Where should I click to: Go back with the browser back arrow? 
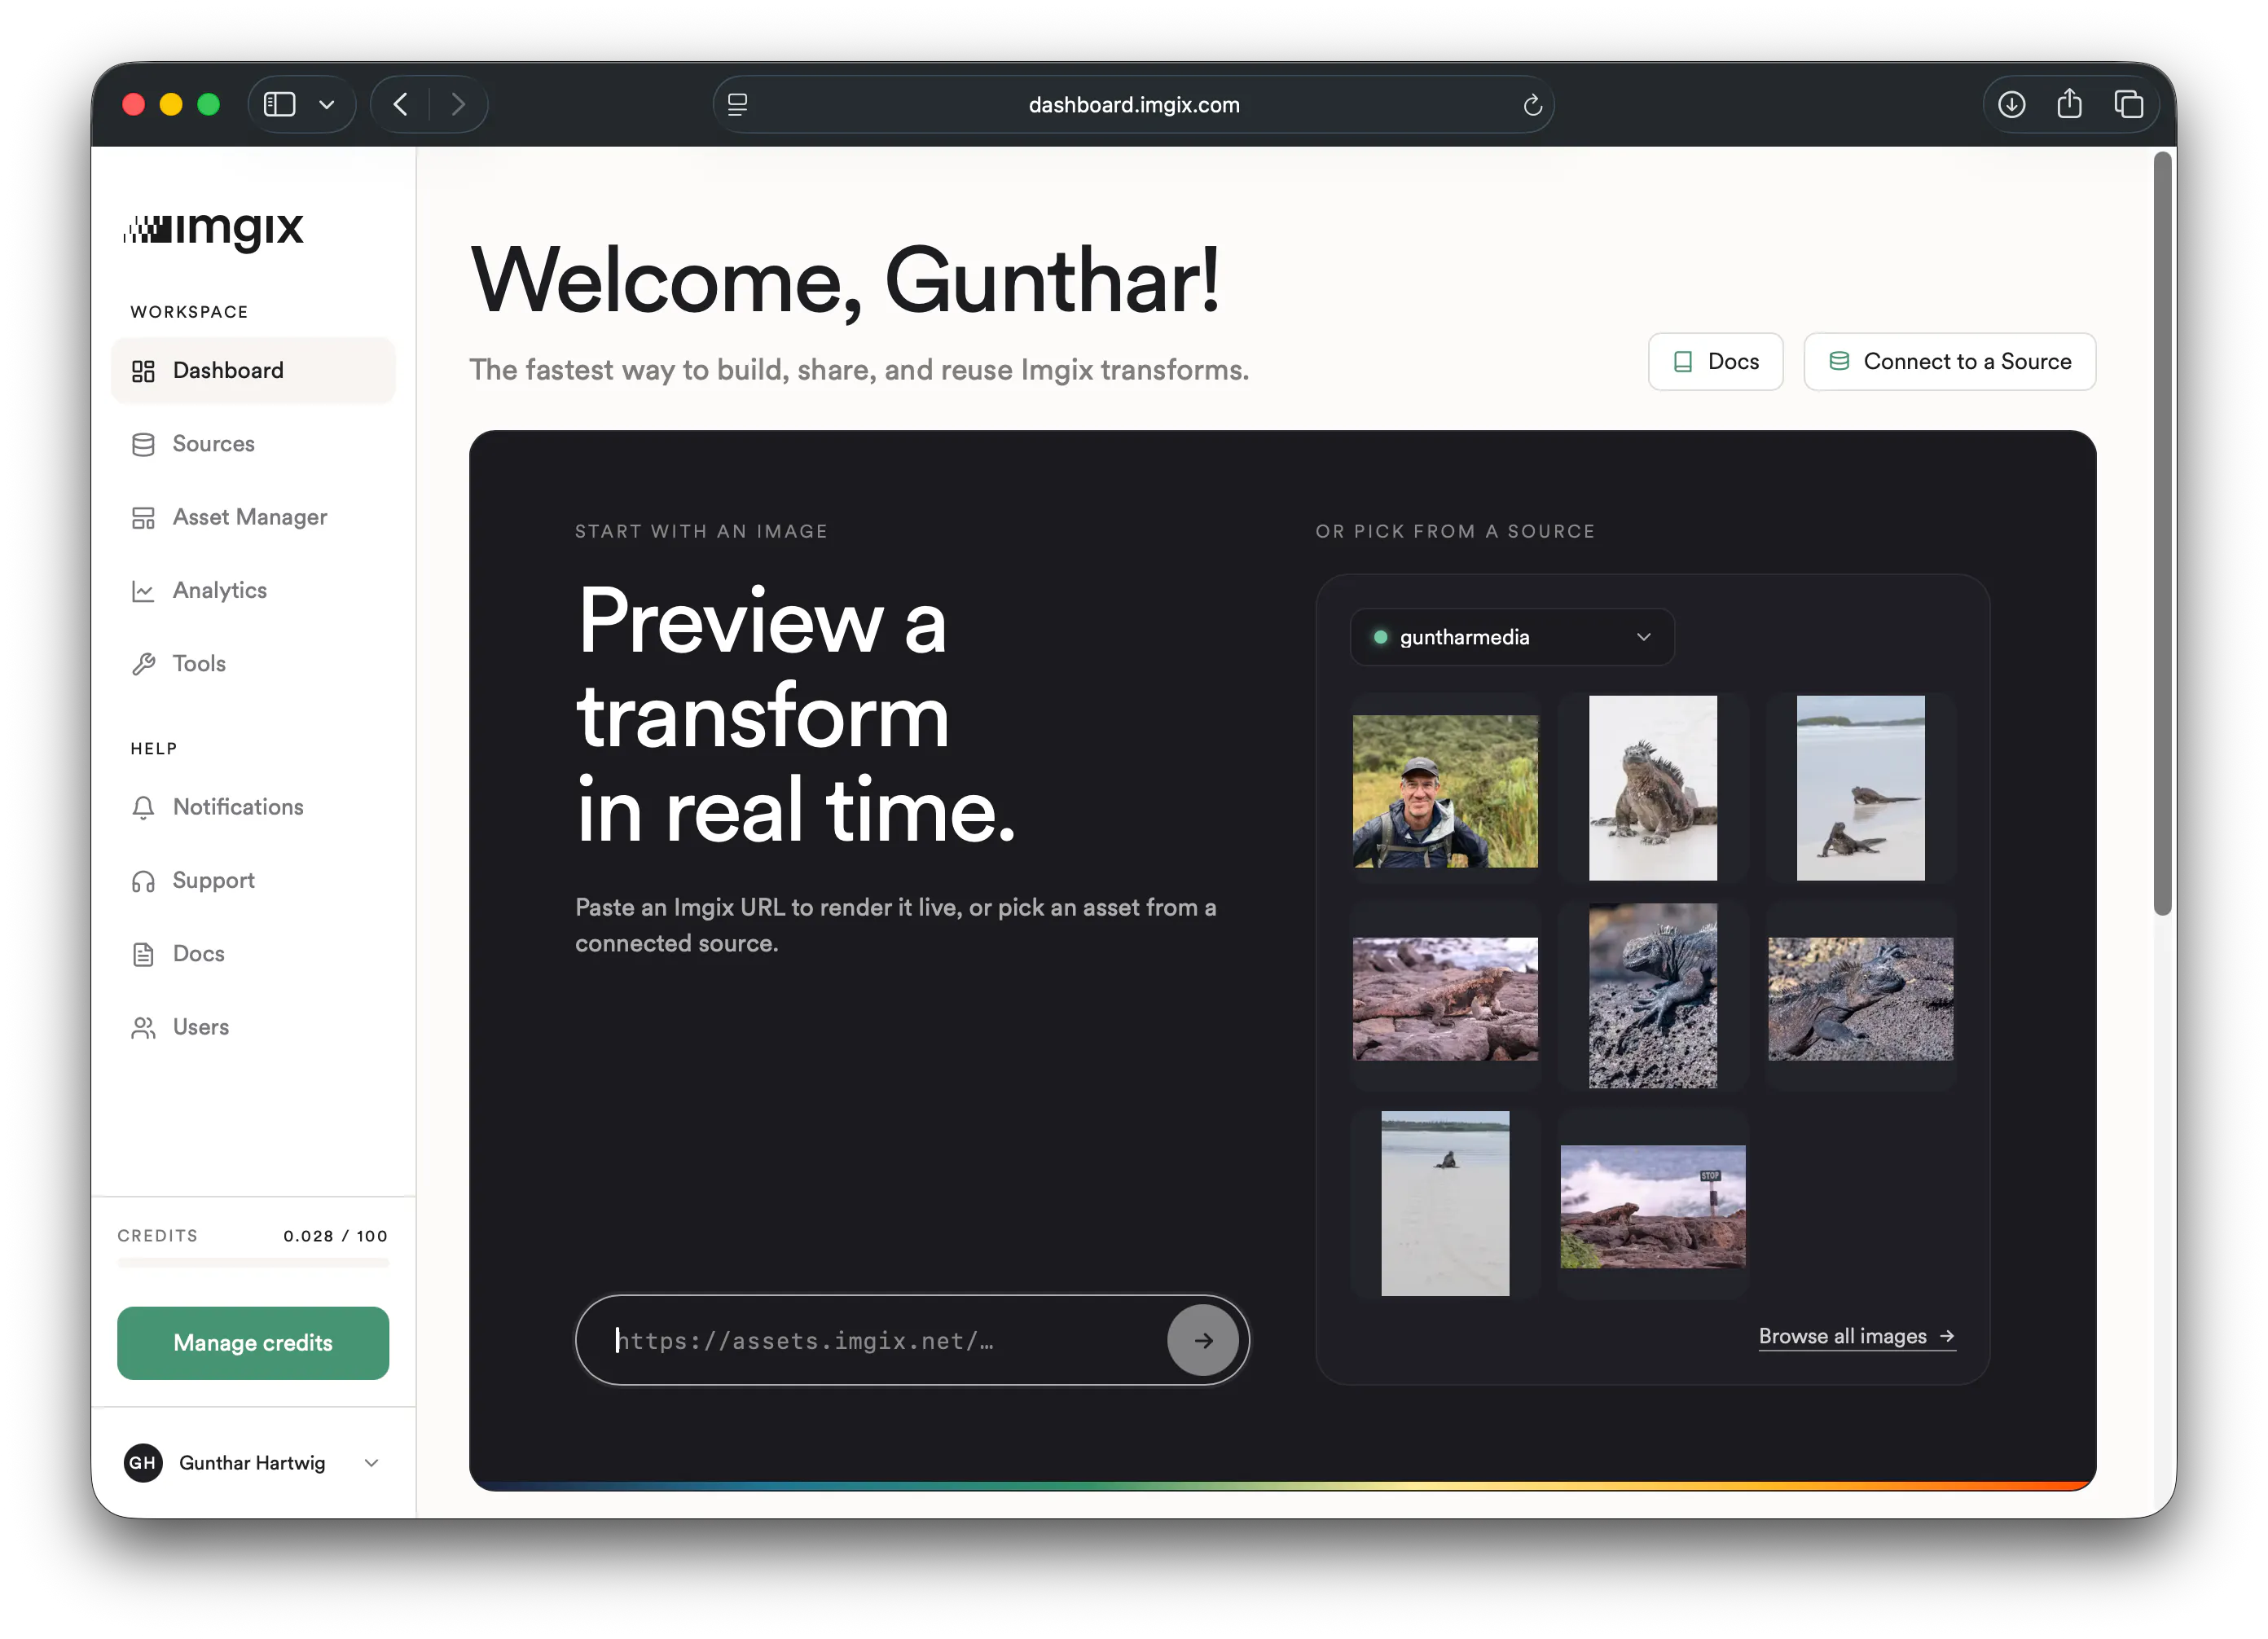click(401, 104)
